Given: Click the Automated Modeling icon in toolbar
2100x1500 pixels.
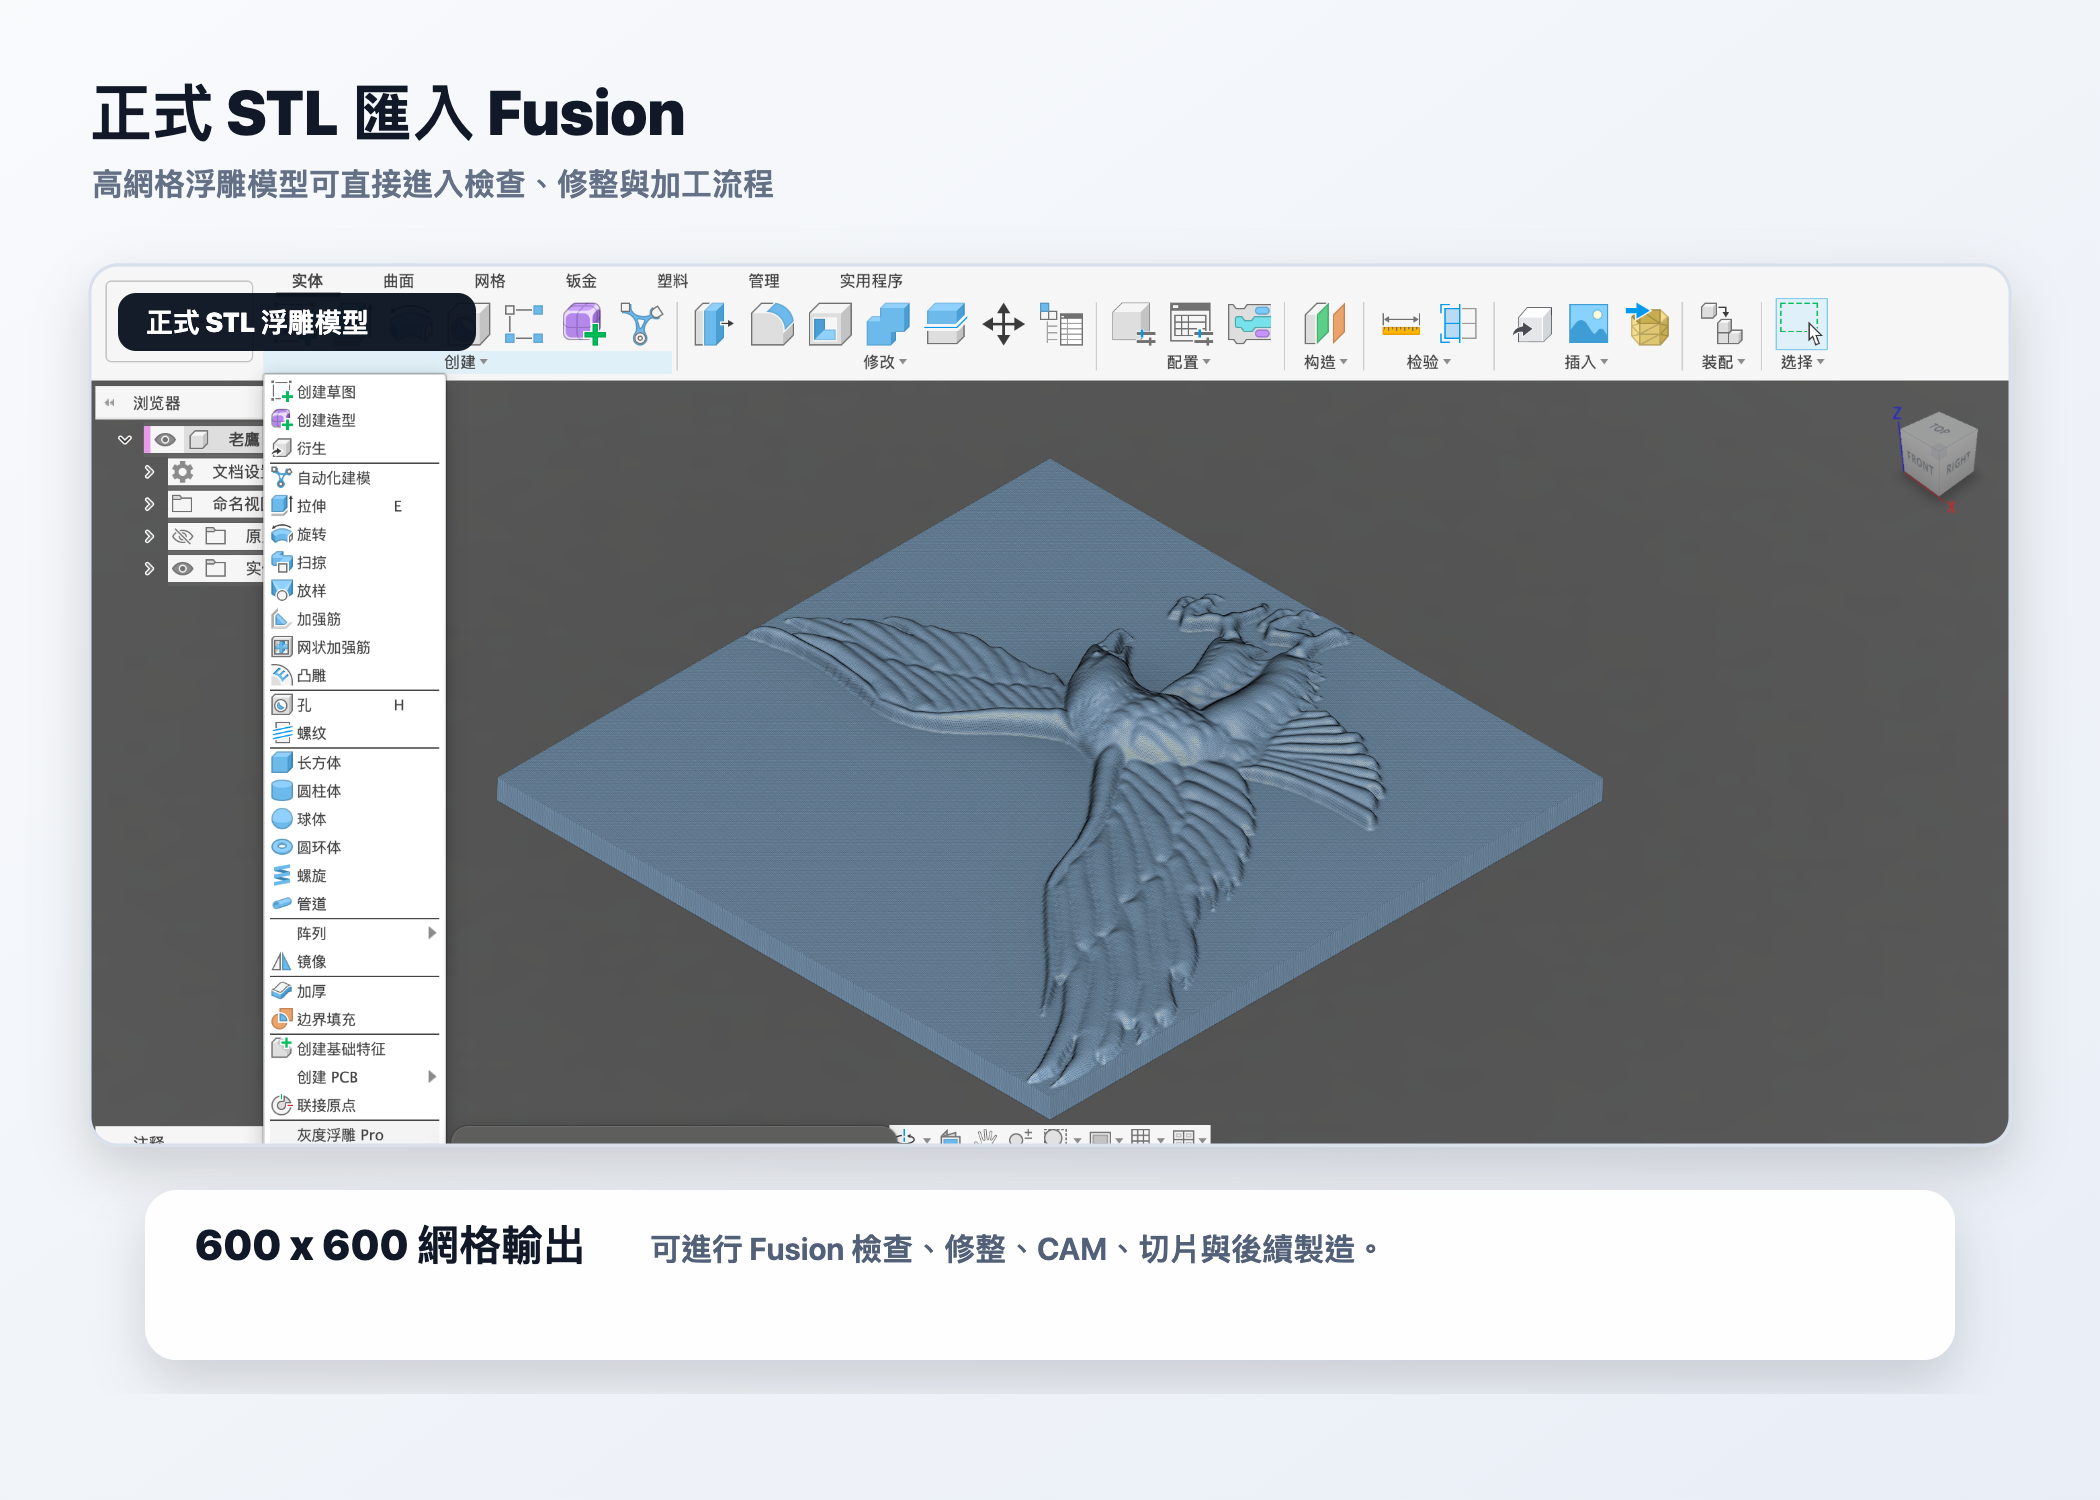Looking at the screenshot, I should pyautogui.click(x=641, y=324).
